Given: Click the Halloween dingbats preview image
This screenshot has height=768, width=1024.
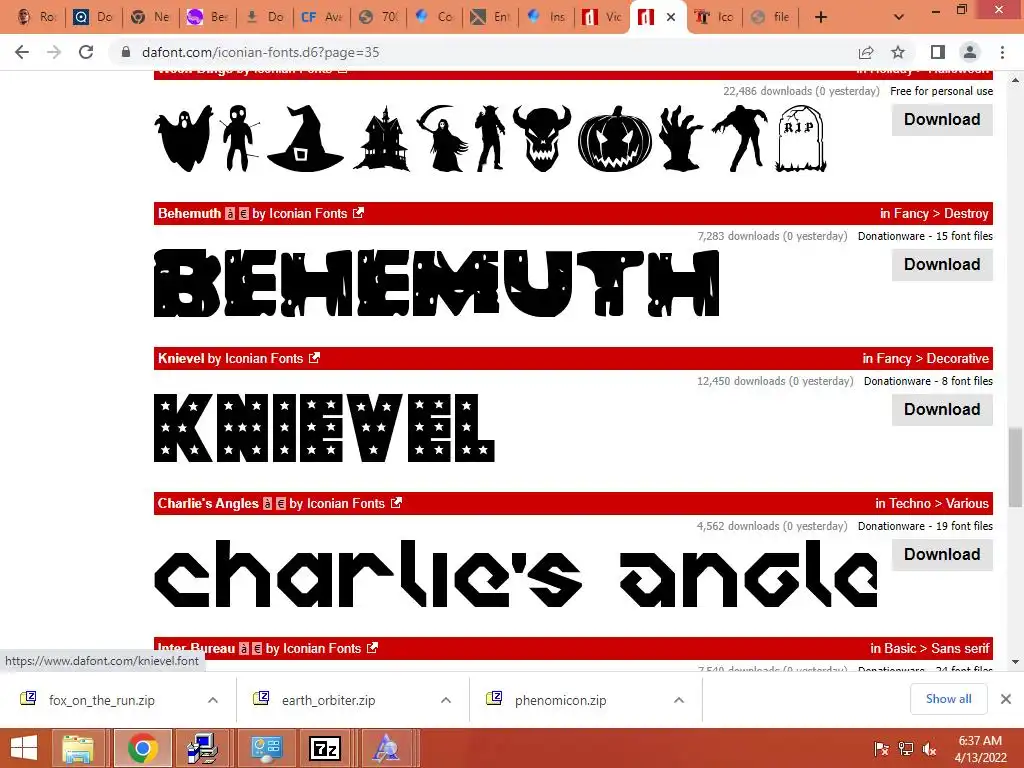Looking at the screenshot, I should (490, 138).
